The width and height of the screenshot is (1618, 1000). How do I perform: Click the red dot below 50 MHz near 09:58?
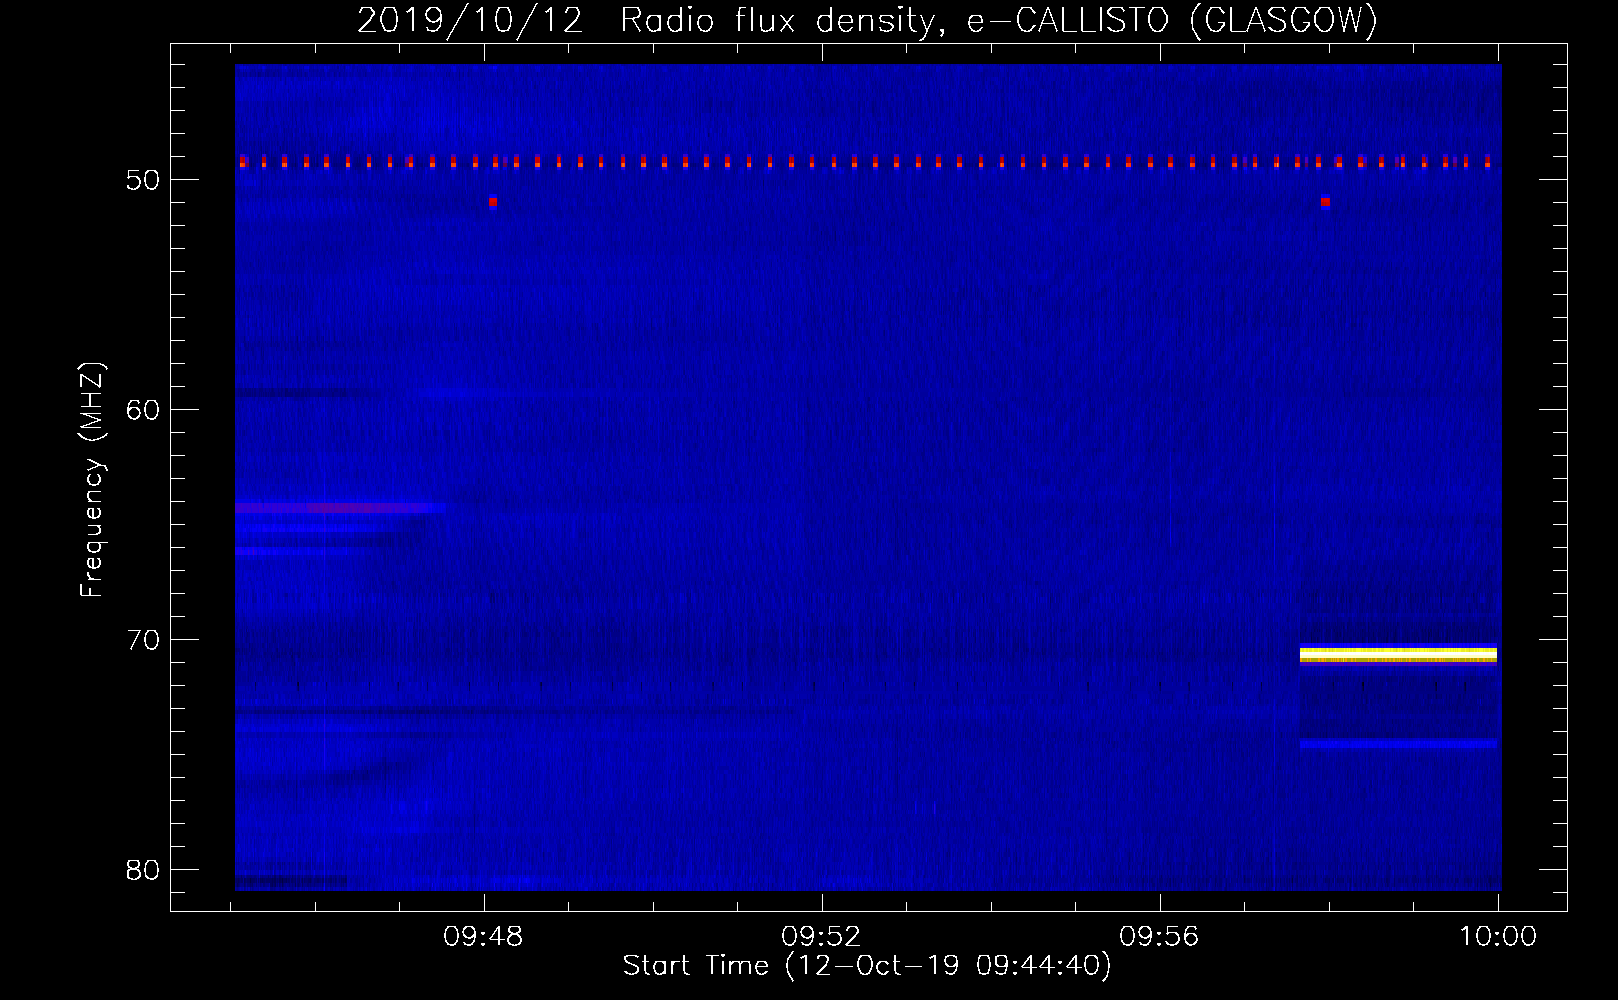(1325, 202)
